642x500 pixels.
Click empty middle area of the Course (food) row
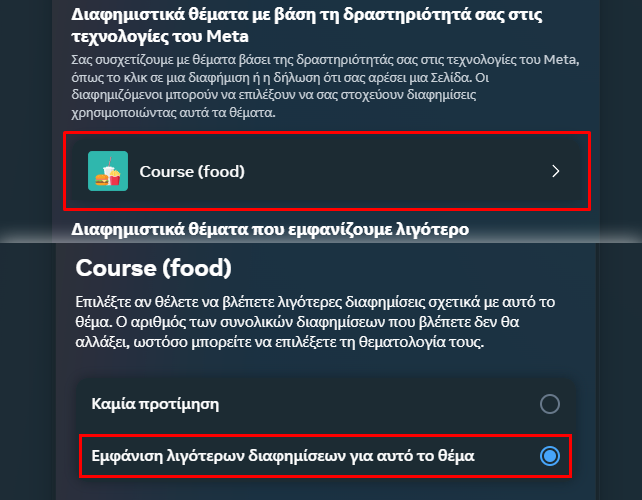[393, 171]
